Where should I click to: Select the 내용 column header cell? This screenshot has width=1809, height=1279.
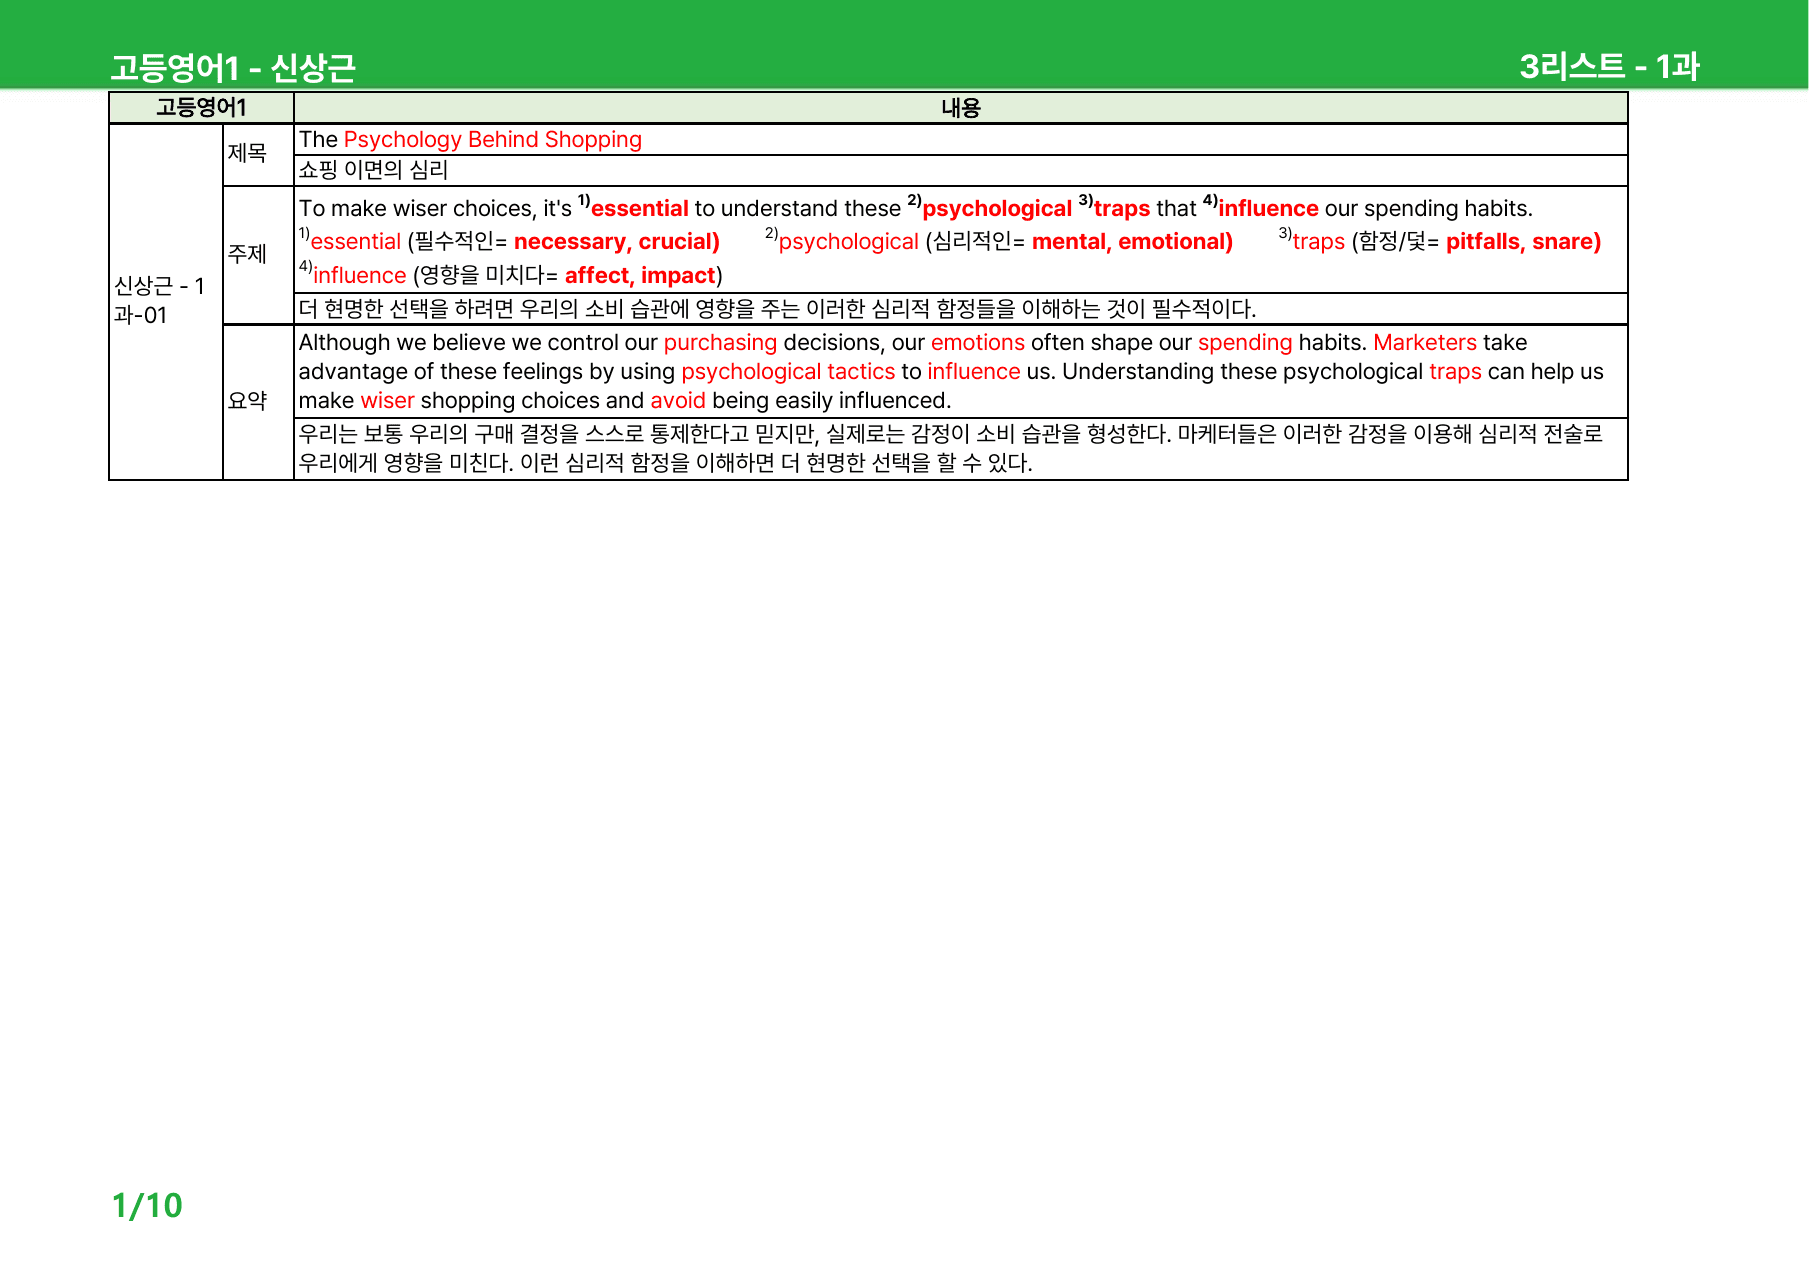961,108
